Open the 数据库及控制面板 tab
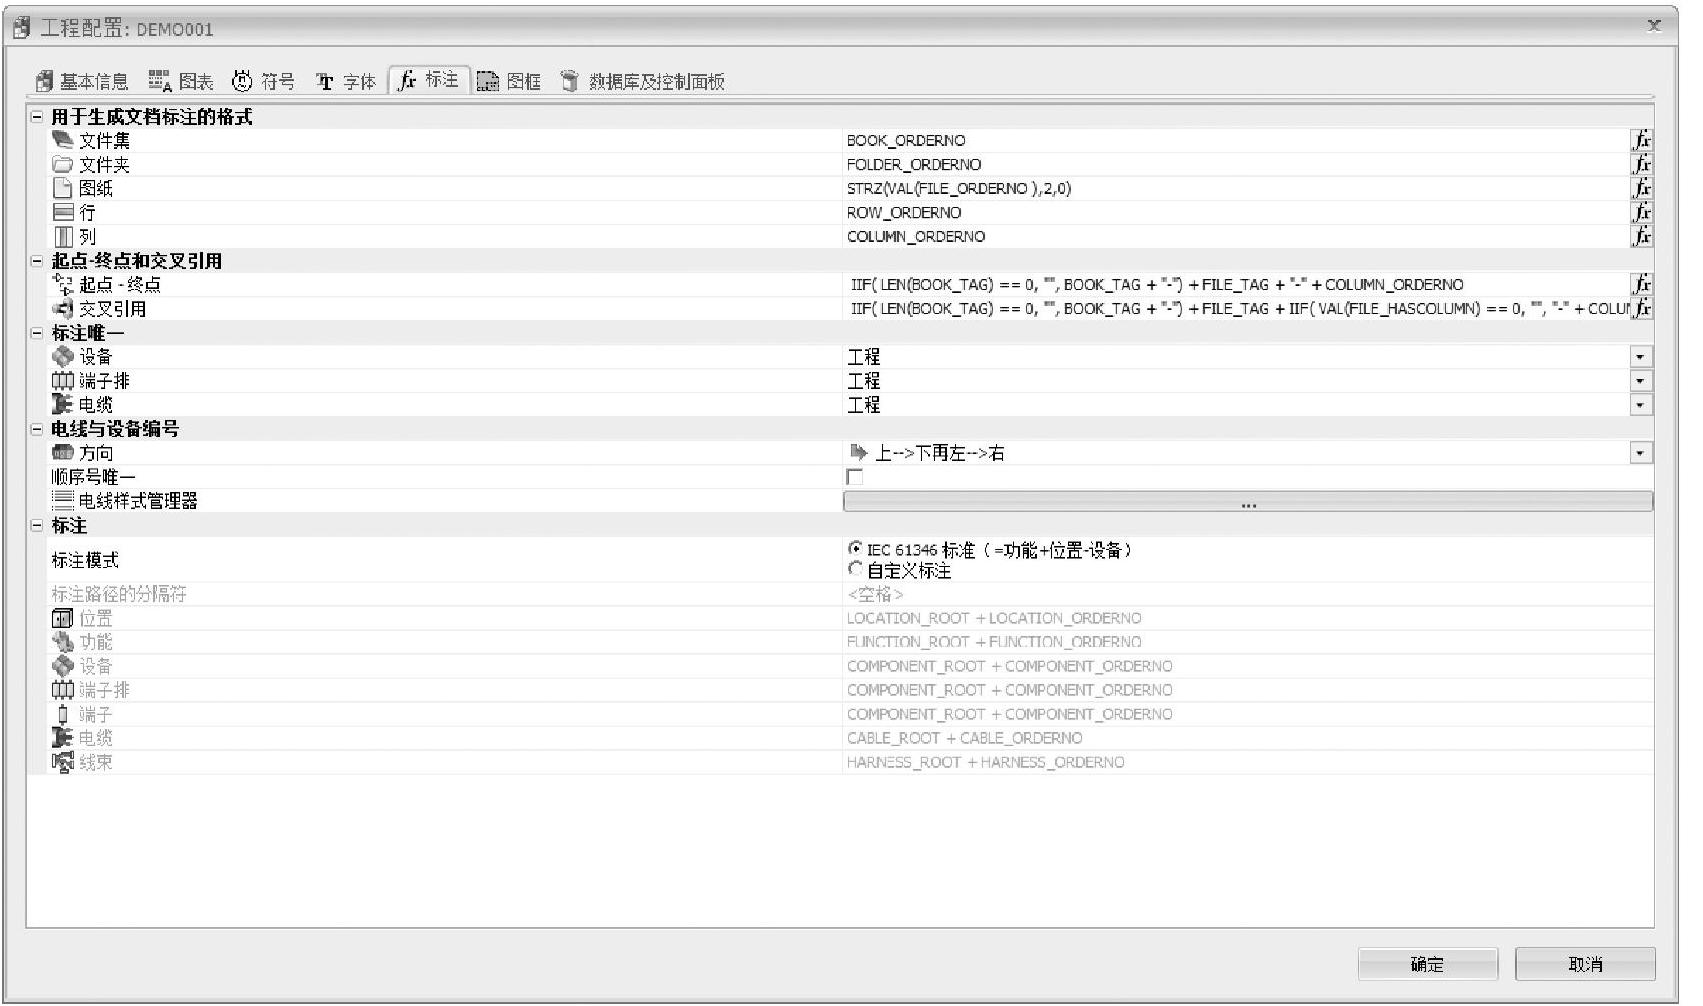 [643, 81]
